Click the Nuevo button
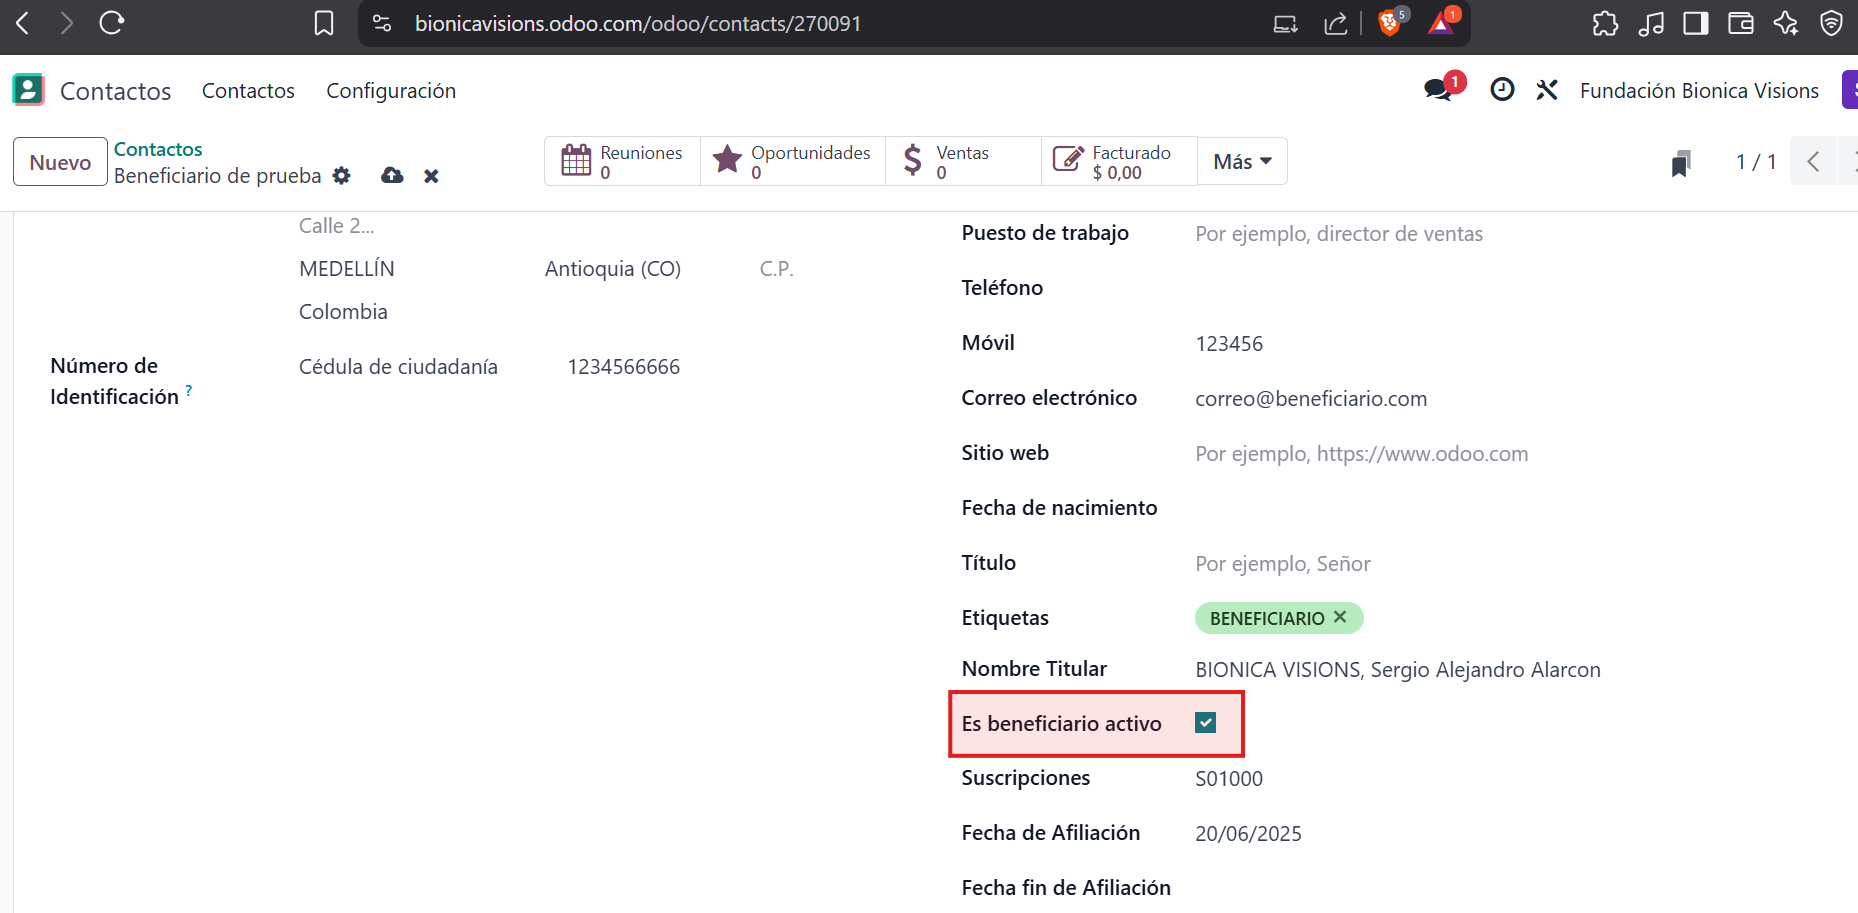This screenshot has height=913, width=1858. click(x=60, y=162)
